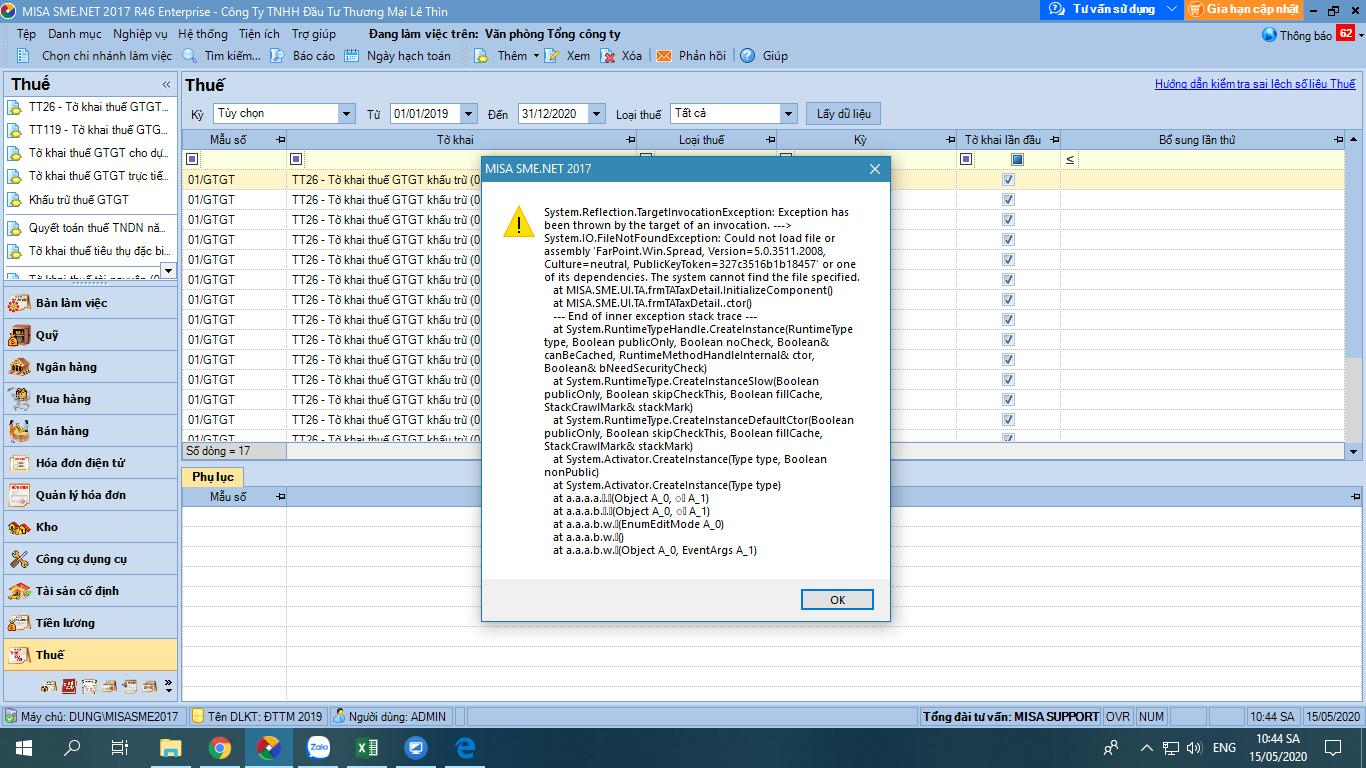The image size is (1366, 768).
Task: Toggle Tờ khai lần đầu checkbox in first row
Action: point(1008,180)
